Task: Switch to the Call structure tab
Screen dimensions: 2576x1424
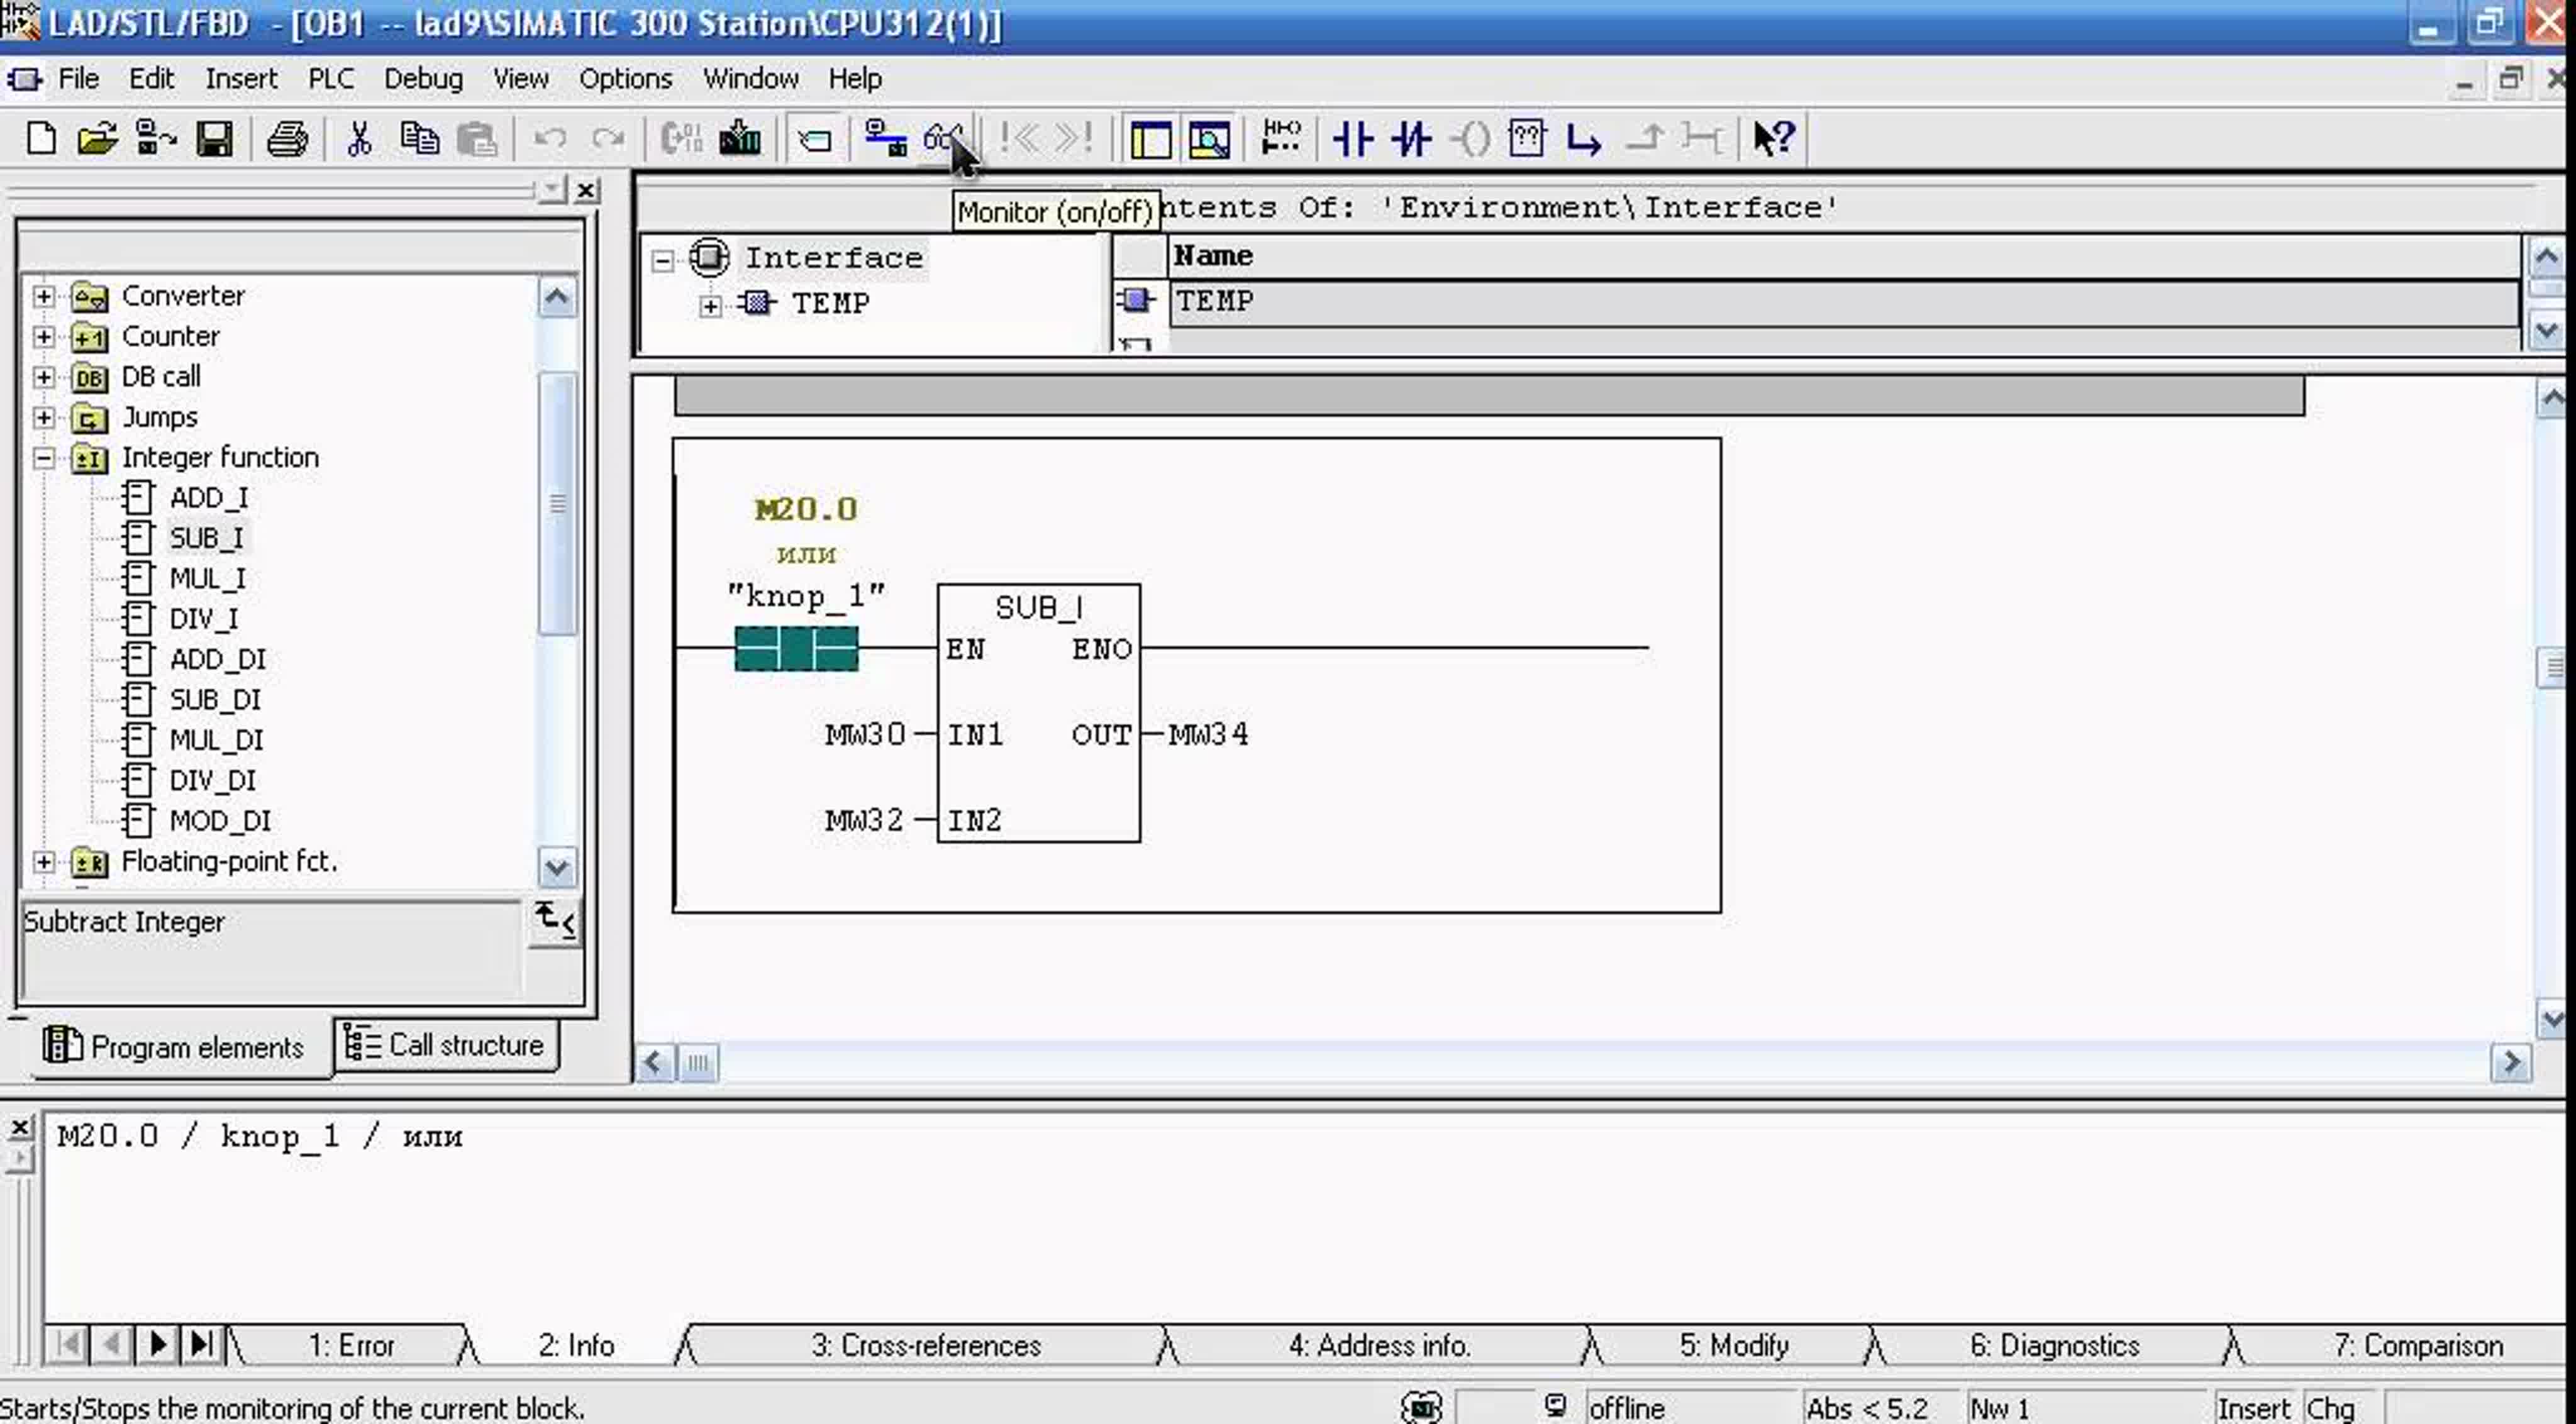Action: 445,1045
